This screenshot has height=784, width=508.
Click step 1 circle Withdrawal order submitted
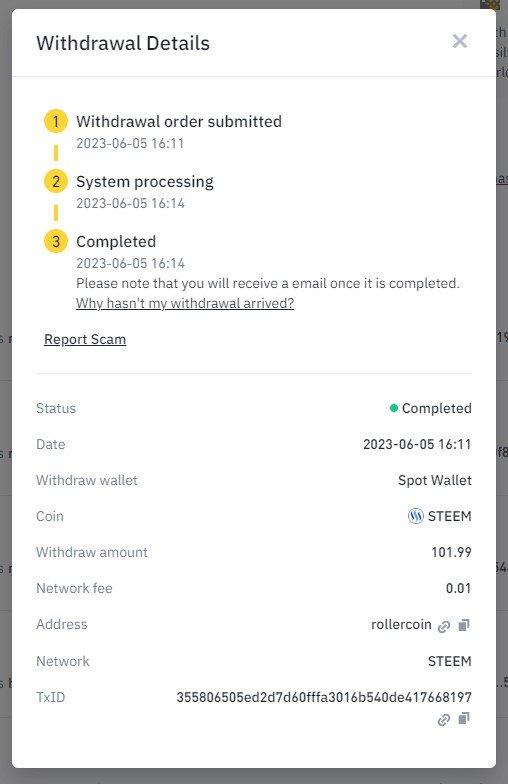pos(56,122)
